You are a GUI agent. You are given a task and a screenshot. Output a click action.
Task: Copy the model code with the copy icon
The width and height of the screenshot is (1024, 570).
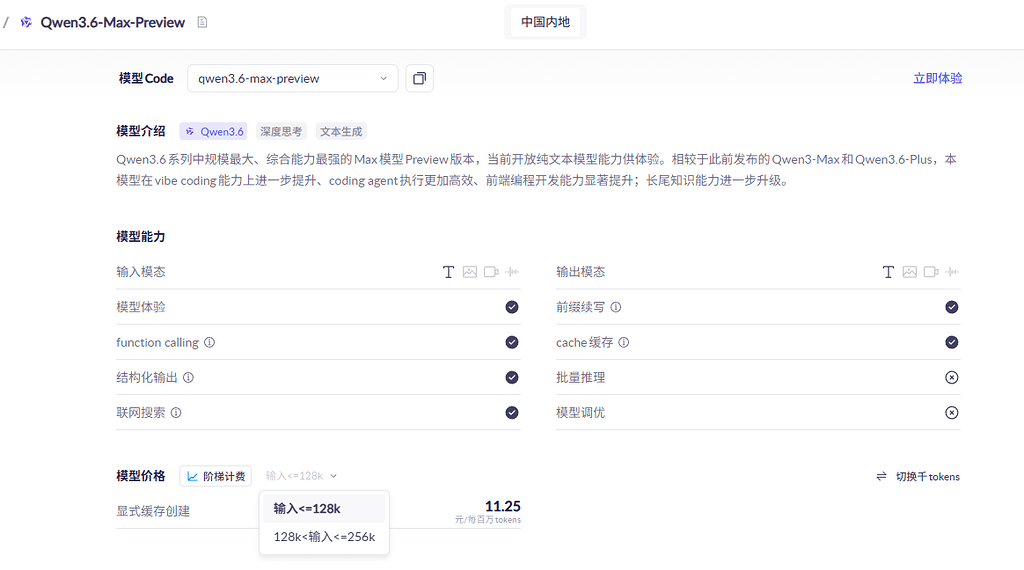[419, 78]
